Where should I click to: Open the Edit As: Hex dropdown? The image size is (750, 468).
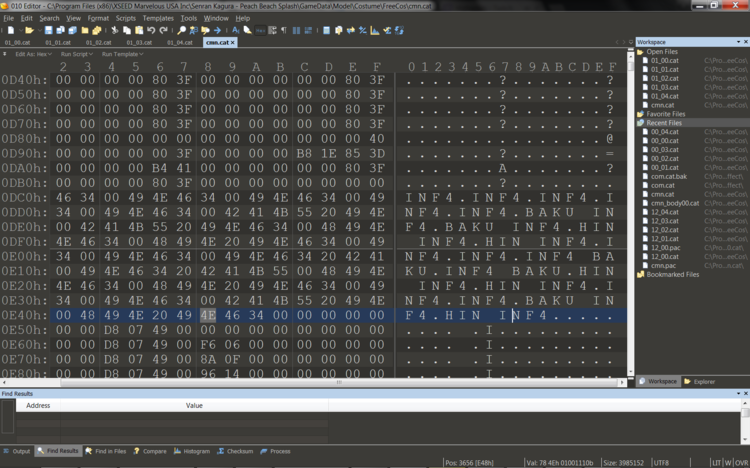[33, 54]
